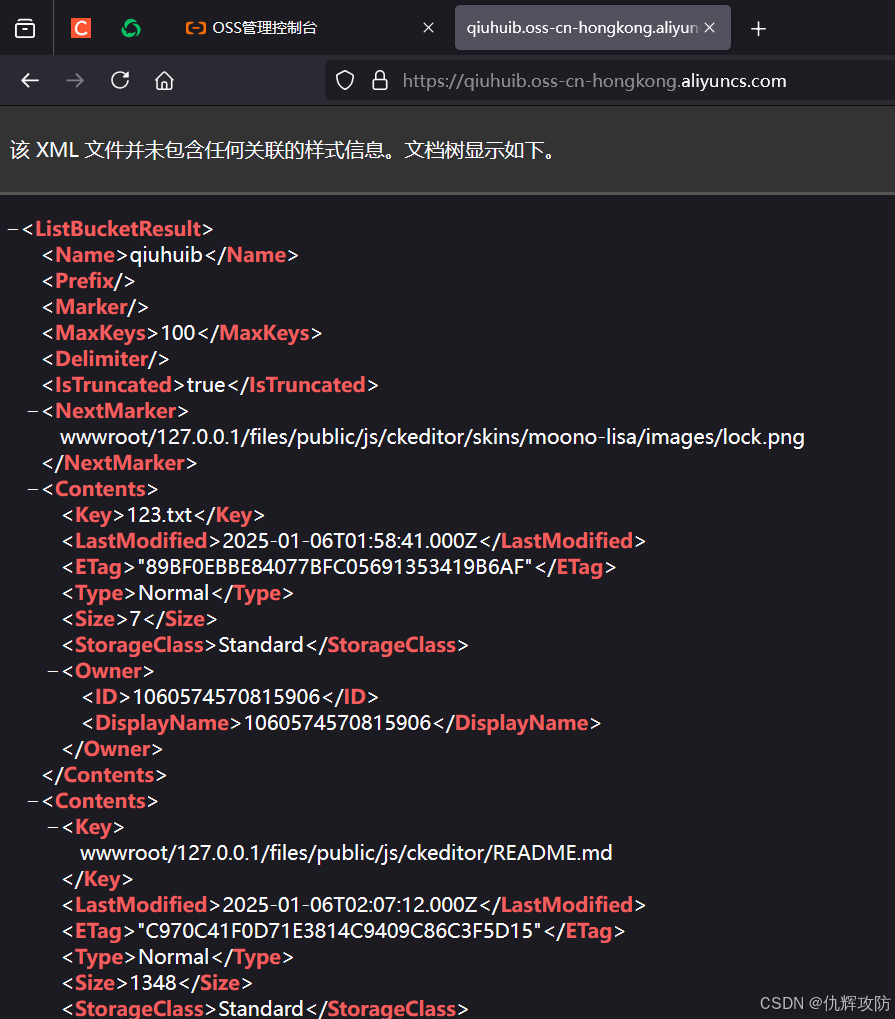The height and width of the screenshot is (1019, 895).
Task: Open the browser home page
Action: pyautogui.click(x=164, y=81)
